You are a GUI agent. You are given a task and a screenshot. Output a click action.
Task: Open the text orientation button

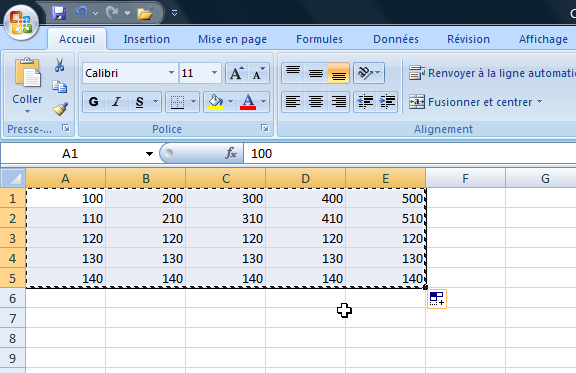[369, 73]
